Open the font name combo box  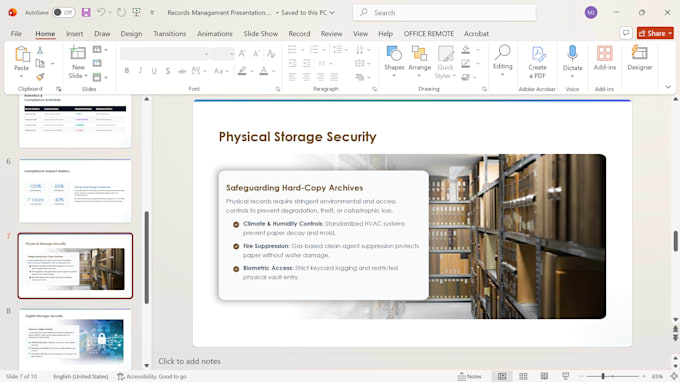click(x=164, y=54)
